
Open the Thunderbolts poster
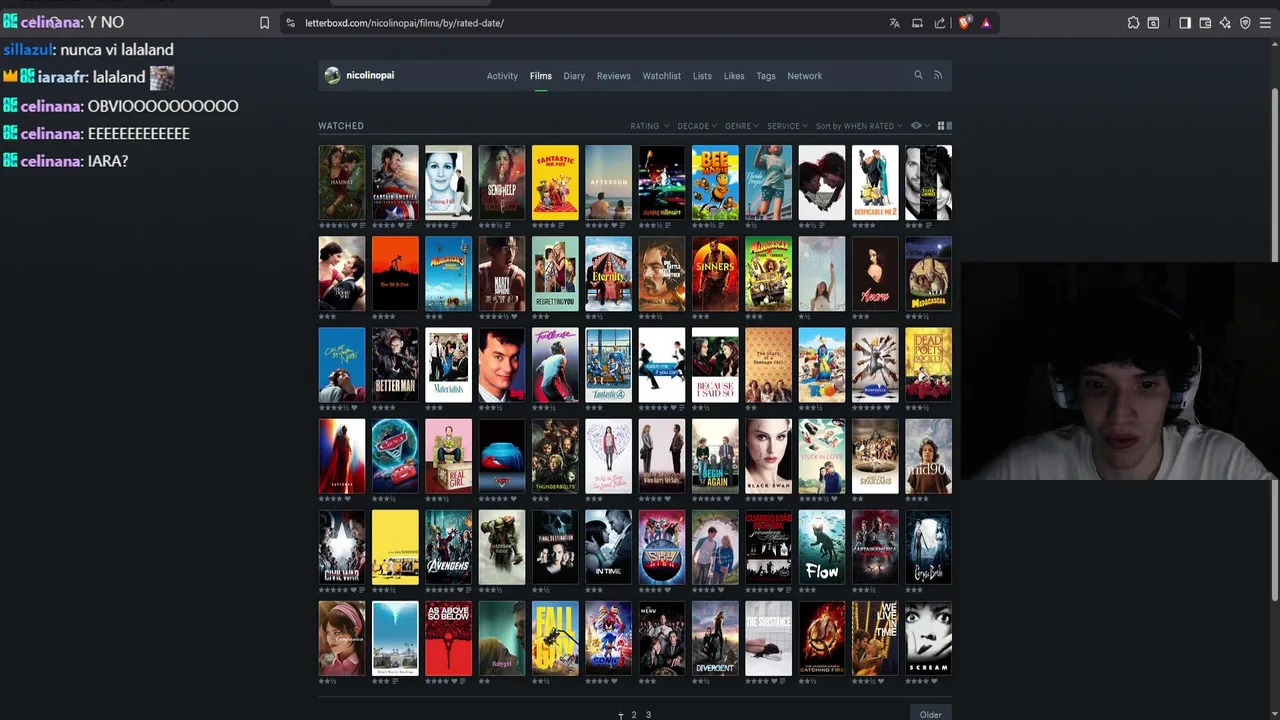tap(555, 456)
